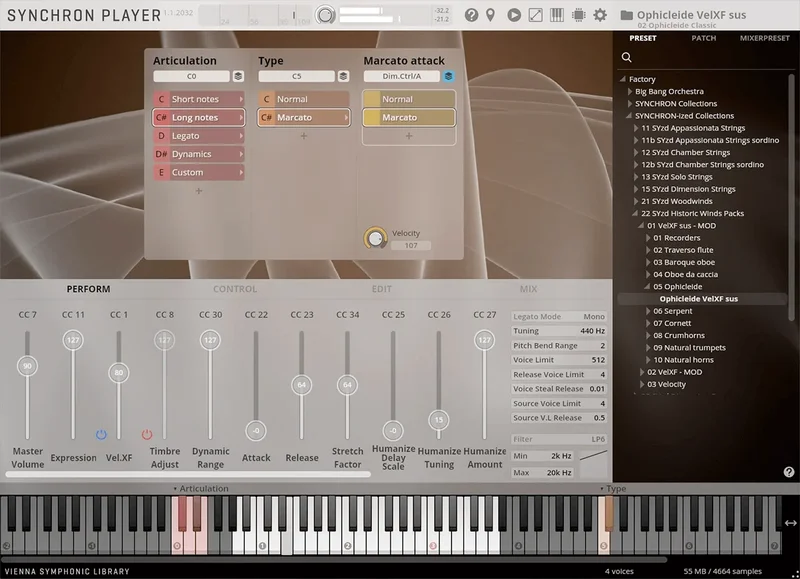800x579 pixels.
Task: Collapse the Factory tree node
Action: pyautogui.click(x=622, y=79)
